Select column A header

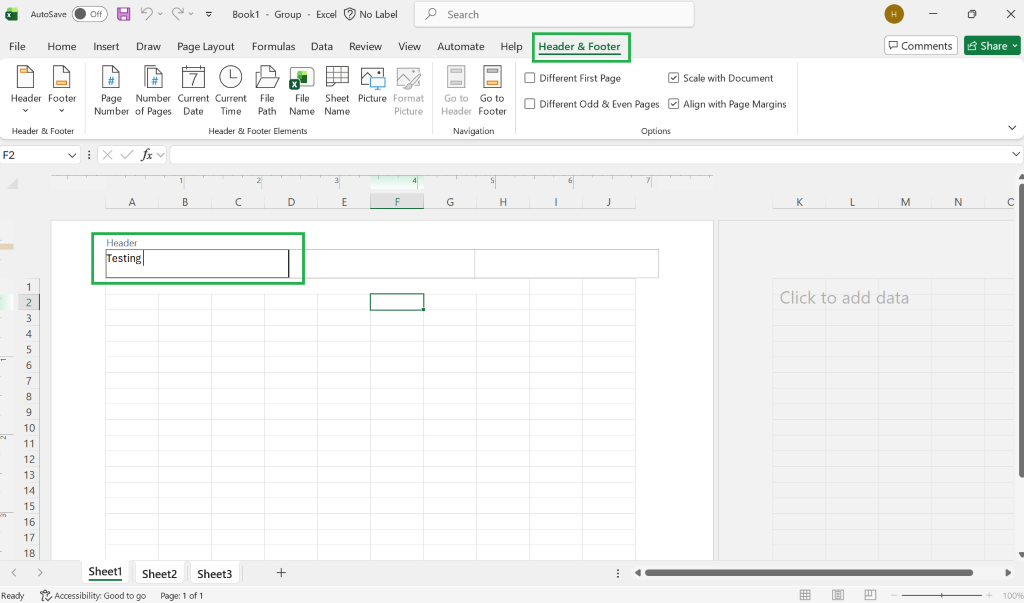coord(132,202)
